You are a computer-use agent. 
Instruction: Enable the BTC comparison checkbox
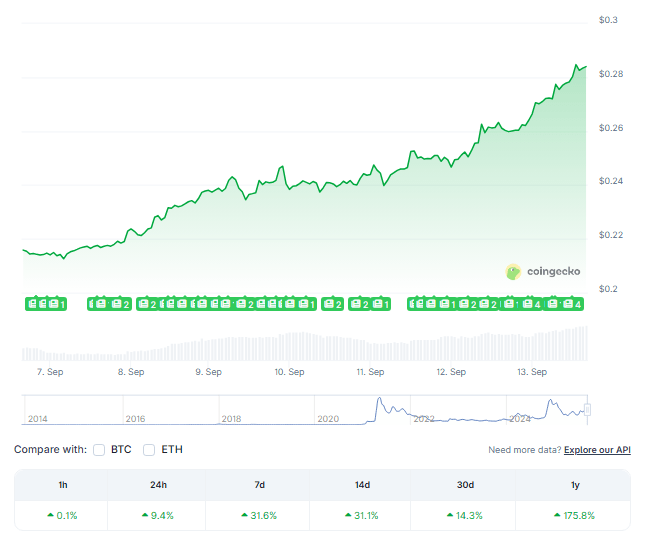click(x=99, y=450)
